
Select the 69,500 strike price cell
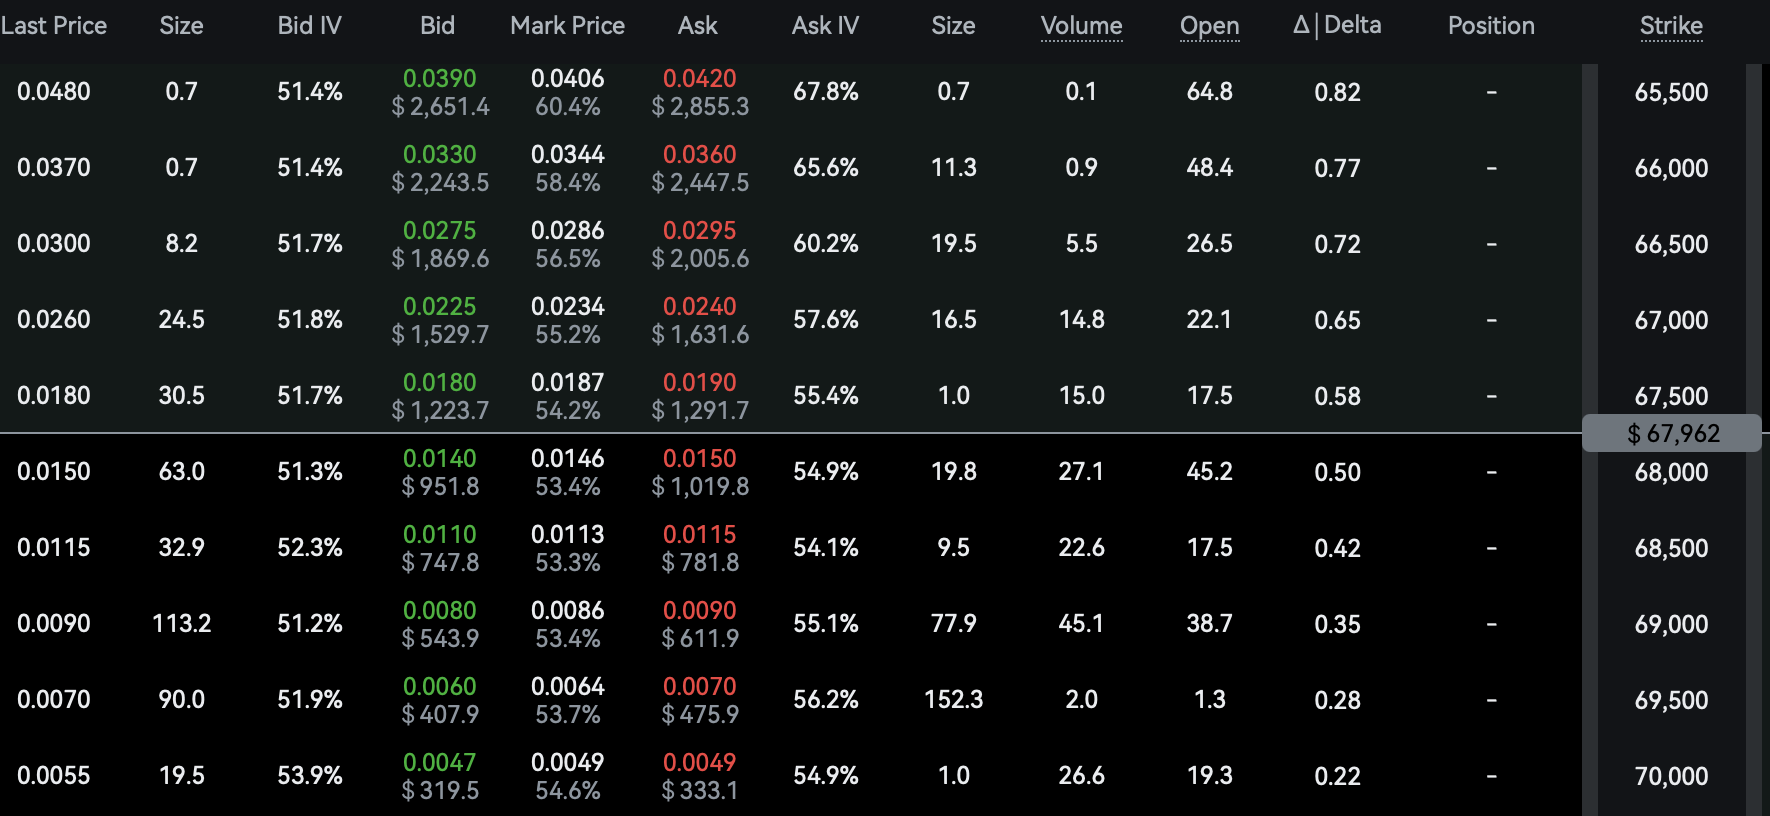(x=1670, y=700)
